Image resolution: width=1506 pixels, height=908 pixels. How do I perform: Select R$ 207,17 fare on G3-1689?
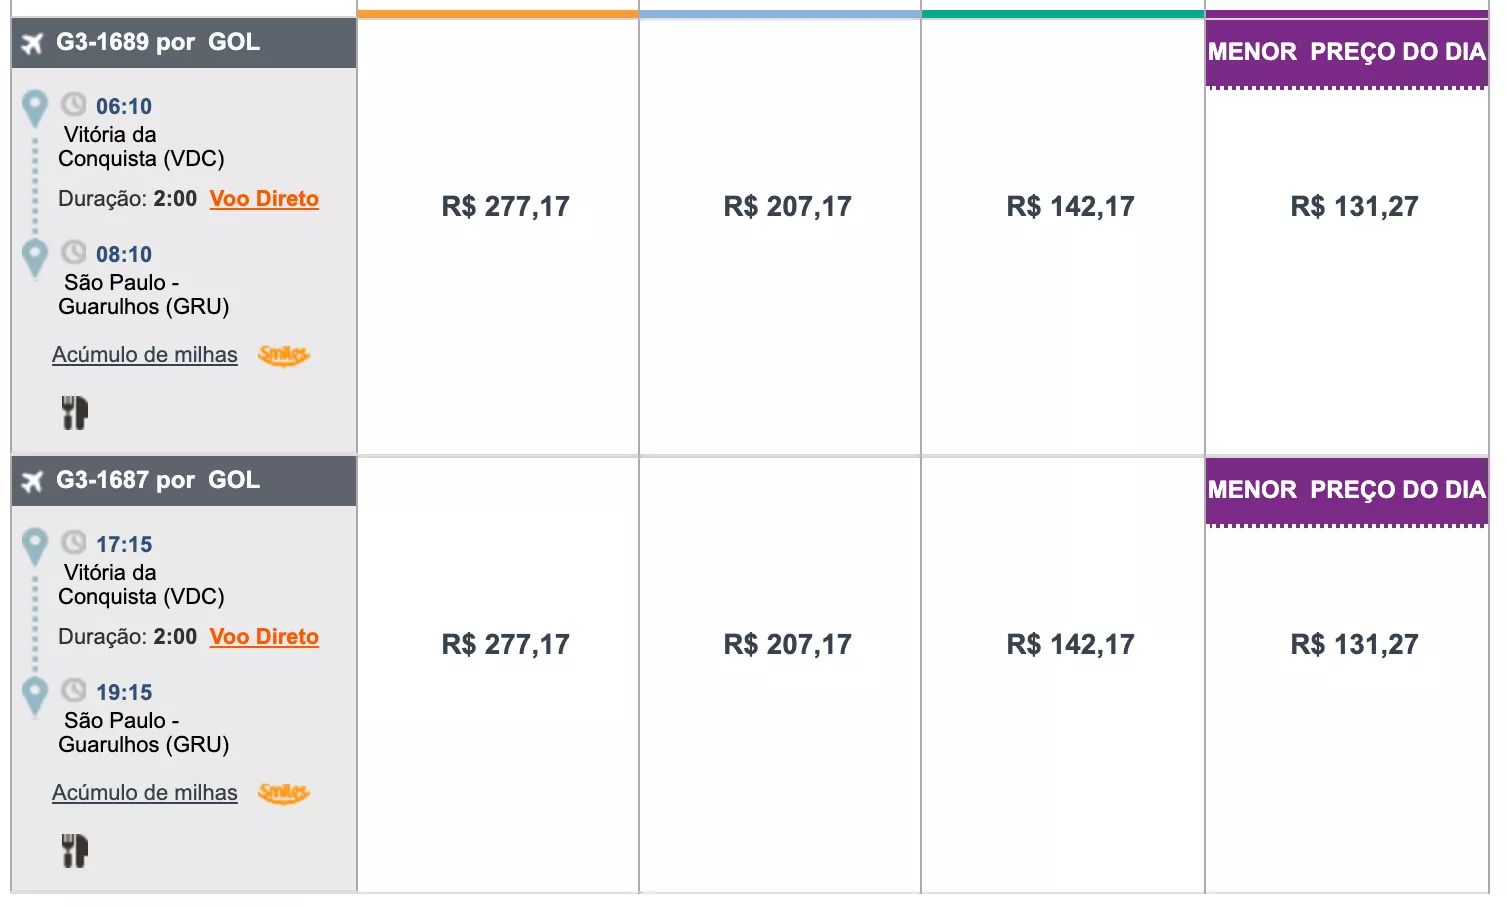coord(787,206)
